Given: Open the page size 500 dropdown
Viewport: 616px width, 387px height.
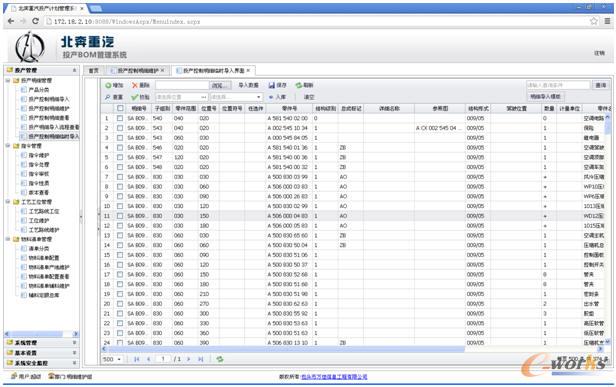Looking at the screenshot, I should tap(112, 359).
